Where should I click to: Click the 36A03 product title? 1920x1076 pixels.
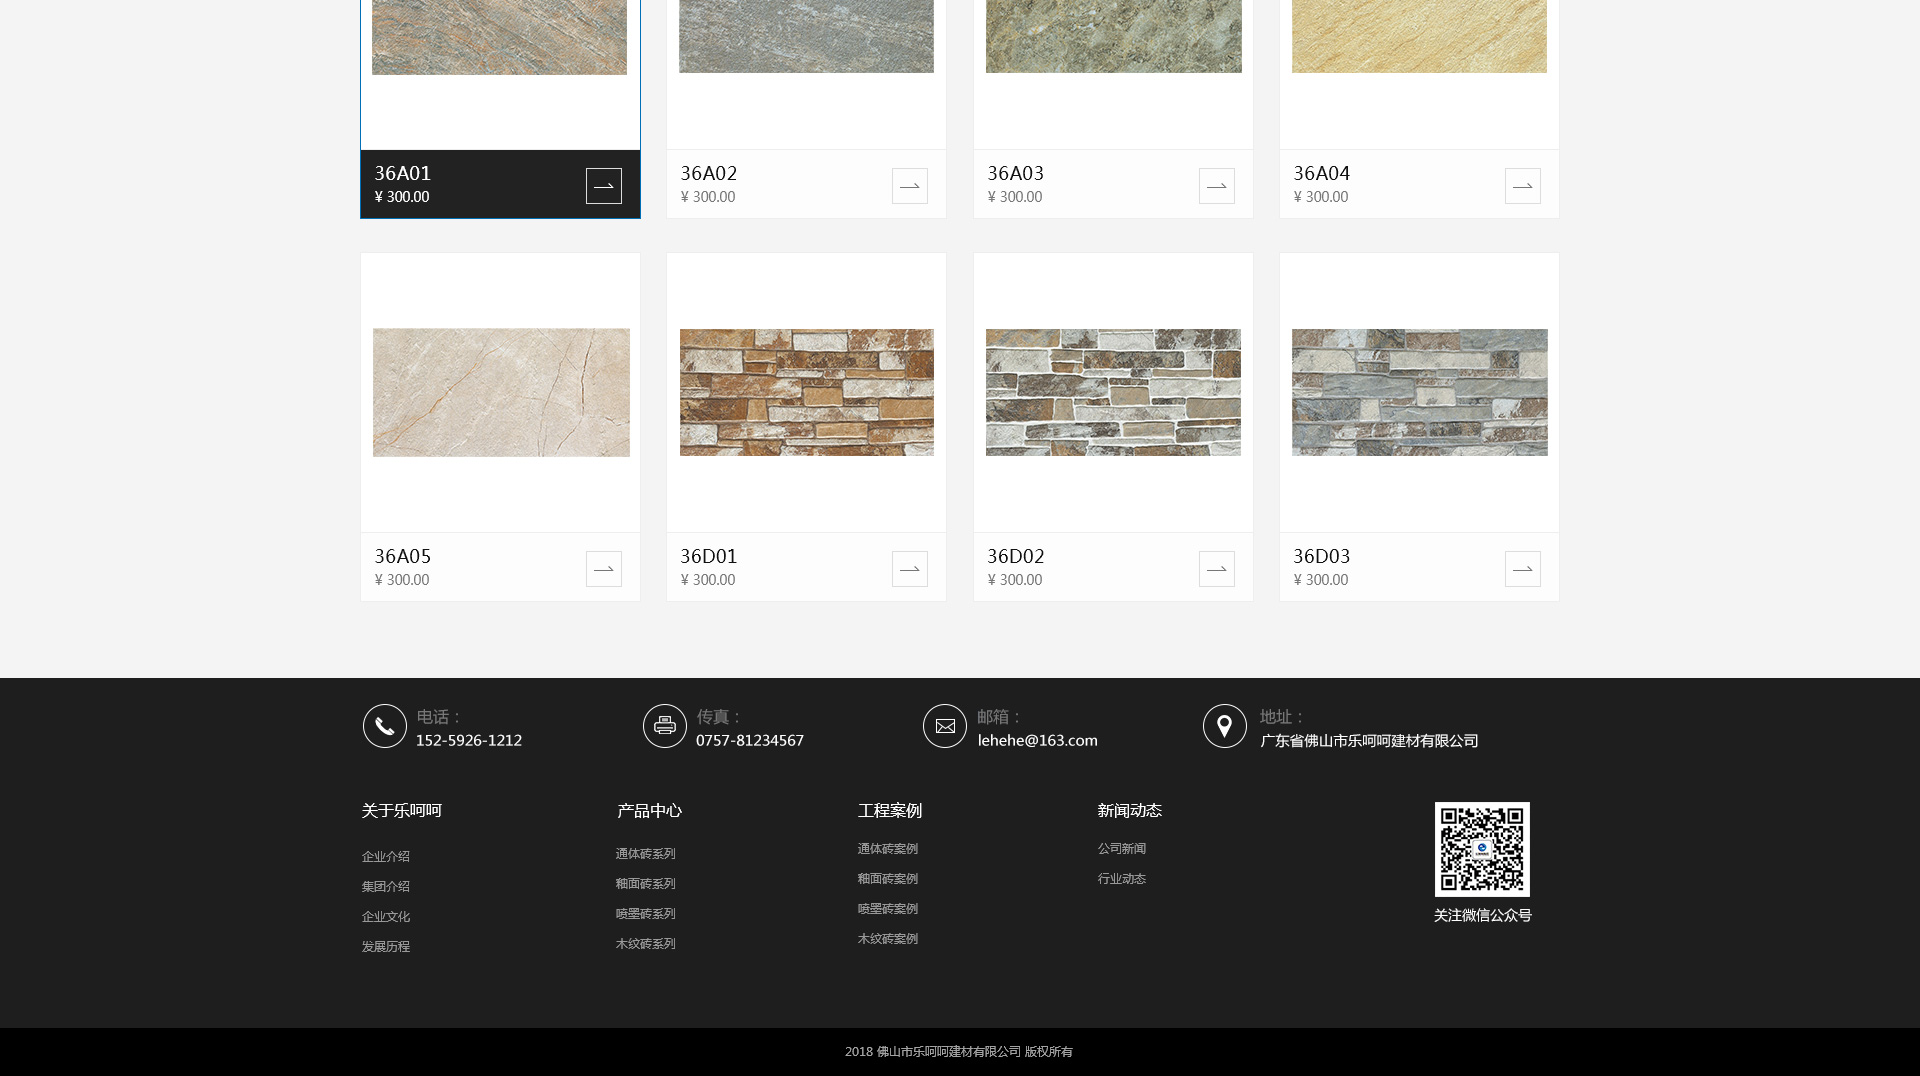pyautogui.click(x=1015, y=174)
